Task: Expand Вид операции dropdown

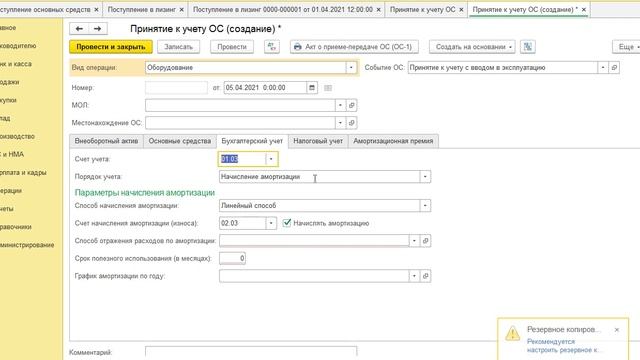Action: pos(351,68)
